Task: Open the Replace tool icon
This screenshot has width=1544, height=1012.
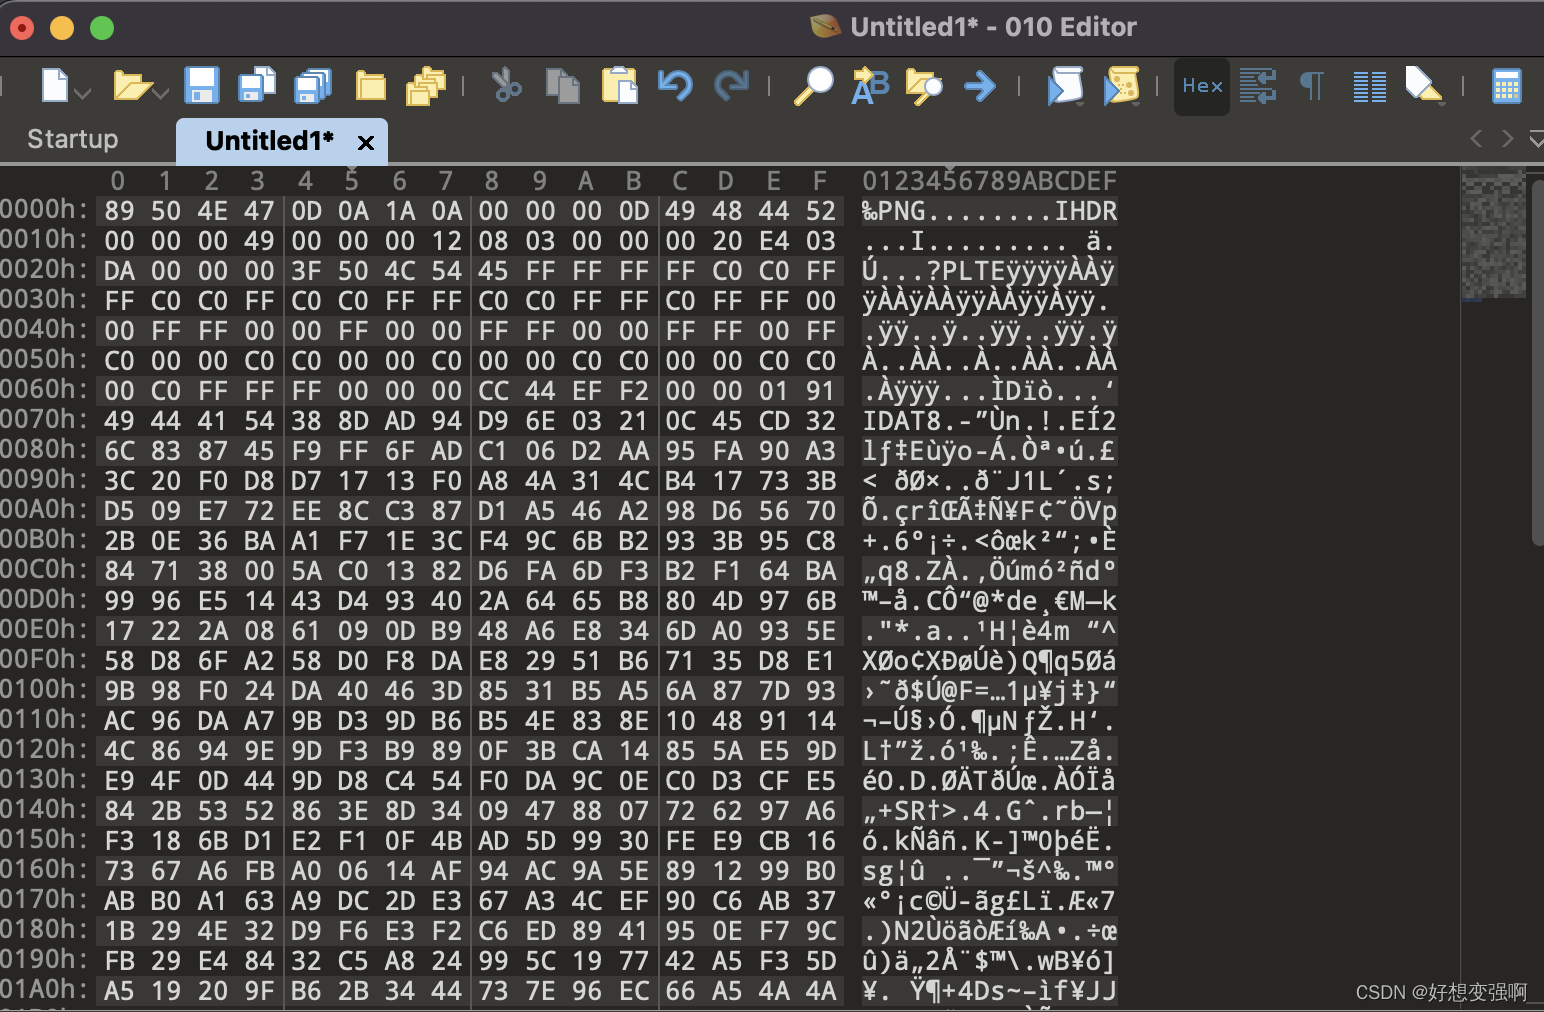Action: [x=870, y=86]
